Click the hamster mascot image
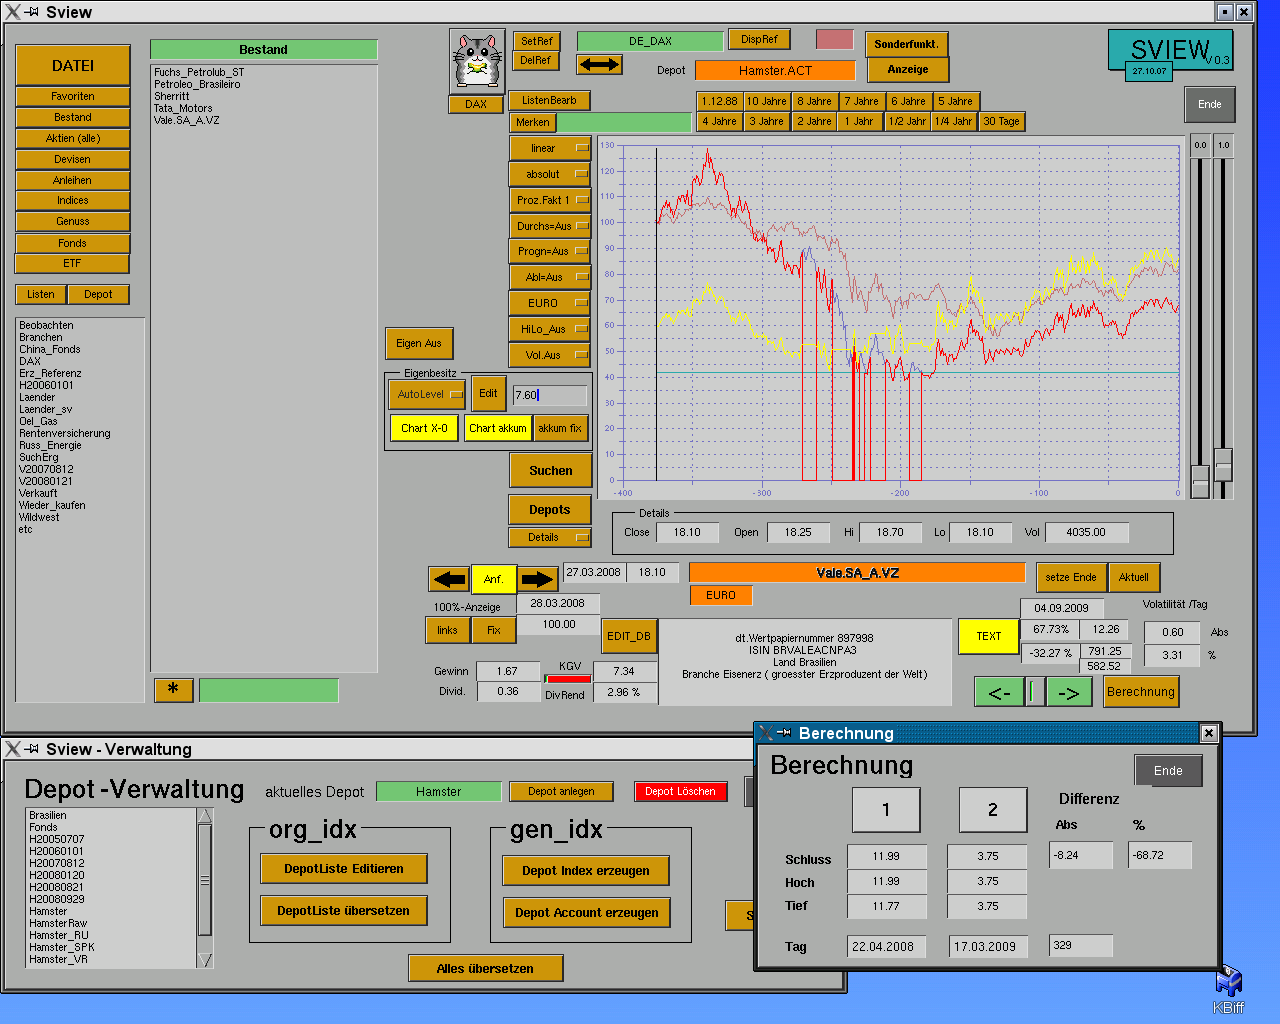Image resolution: width=1280 pixels, height=1024 pixels. pos(476,61)
